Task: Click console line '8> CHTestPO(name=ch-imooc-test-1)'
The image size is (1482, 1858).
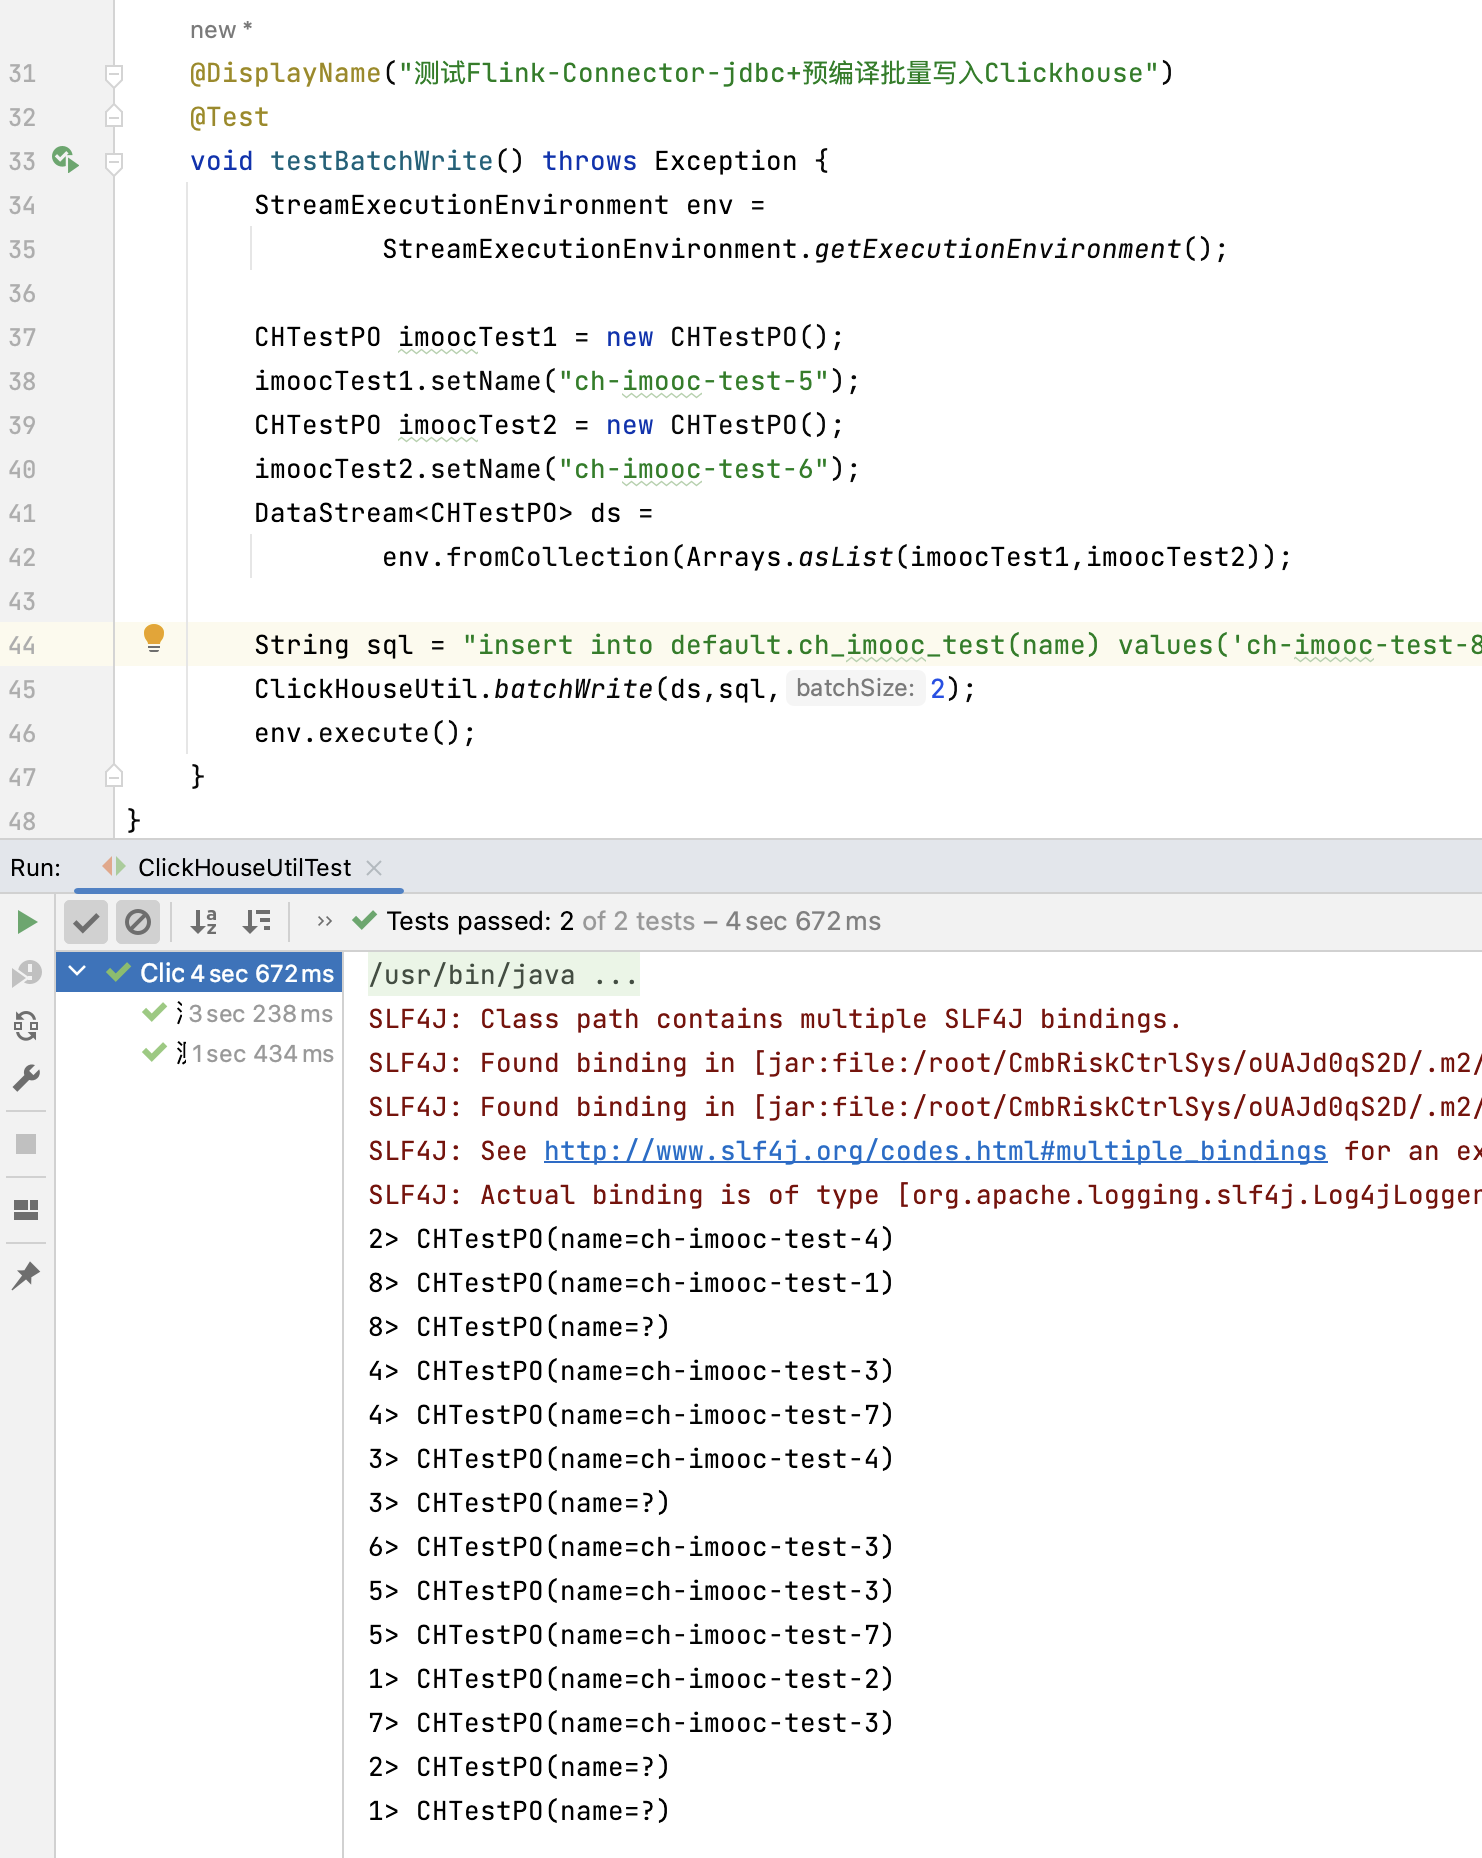Action: (631, 1283)
